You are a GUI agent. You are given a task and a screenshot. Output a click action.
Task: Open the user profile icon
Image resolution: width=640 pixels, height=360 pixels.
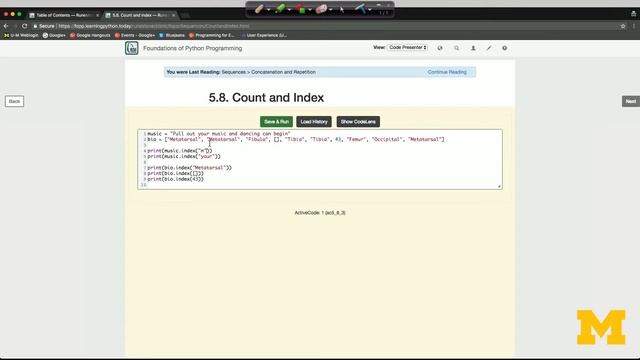click(473, 48)
